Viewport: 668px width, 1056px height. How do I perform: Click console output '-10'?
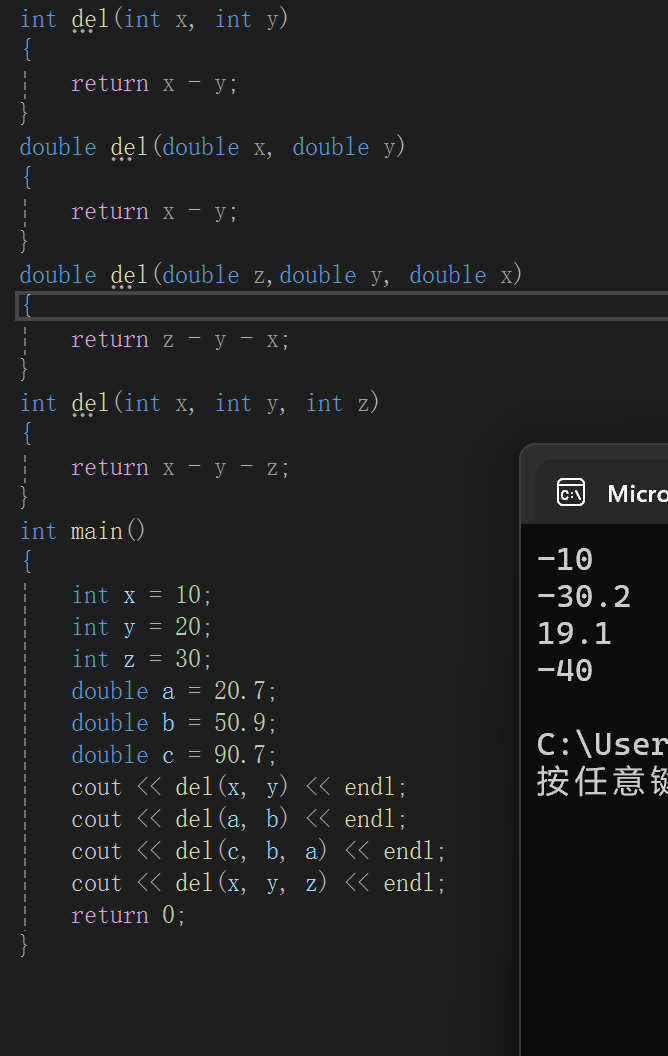click(x=564, y=560)
